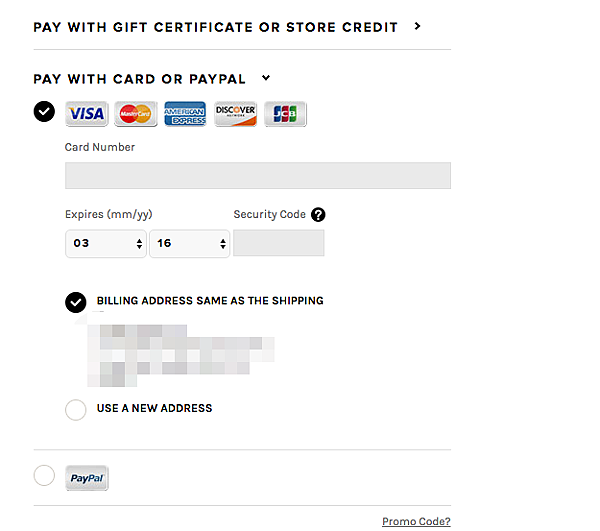Click the Promo Code link
Image resolution: width=600 pixels, height=531 pixels.
click(416, 521)
